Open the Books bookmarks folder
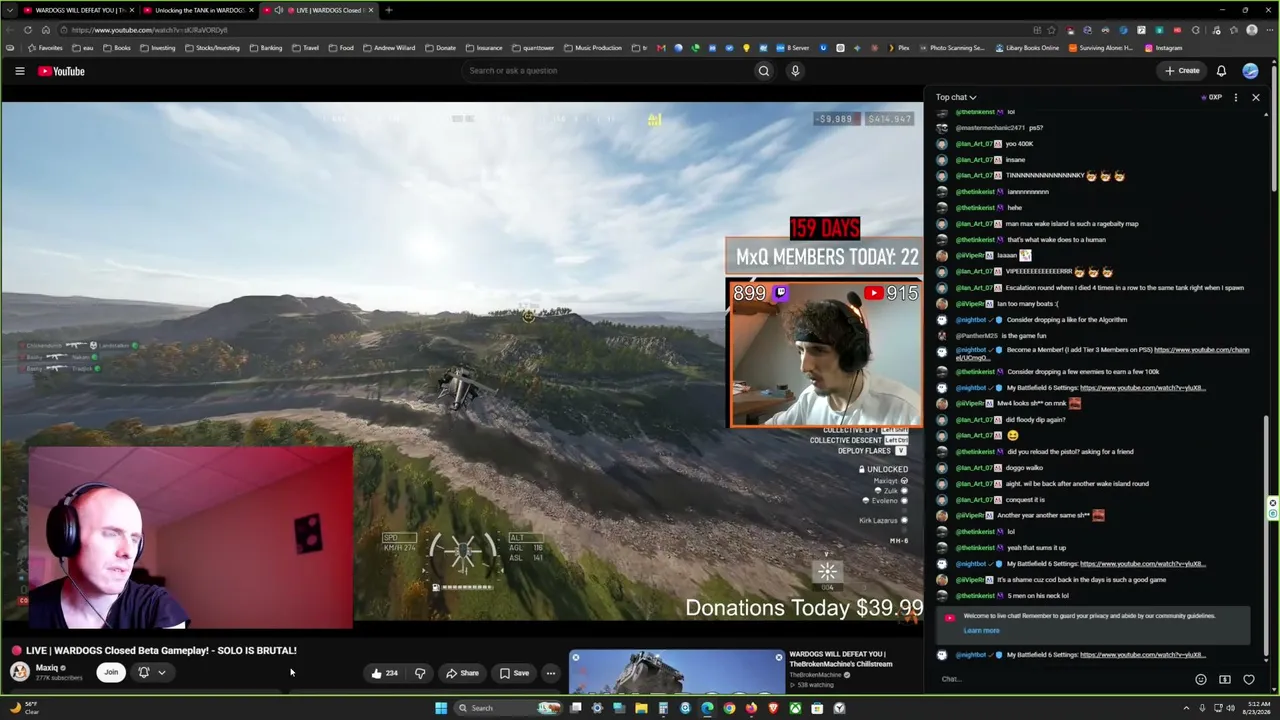This screenshot has height=720, width=1280. pyautogui.click(x=116, y=48)
